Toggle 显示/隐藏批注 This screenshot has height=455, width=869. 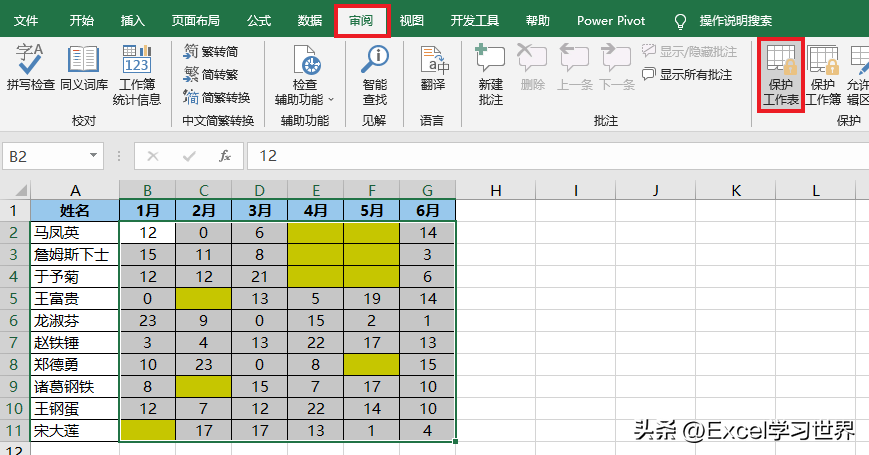tap(689, 52)
